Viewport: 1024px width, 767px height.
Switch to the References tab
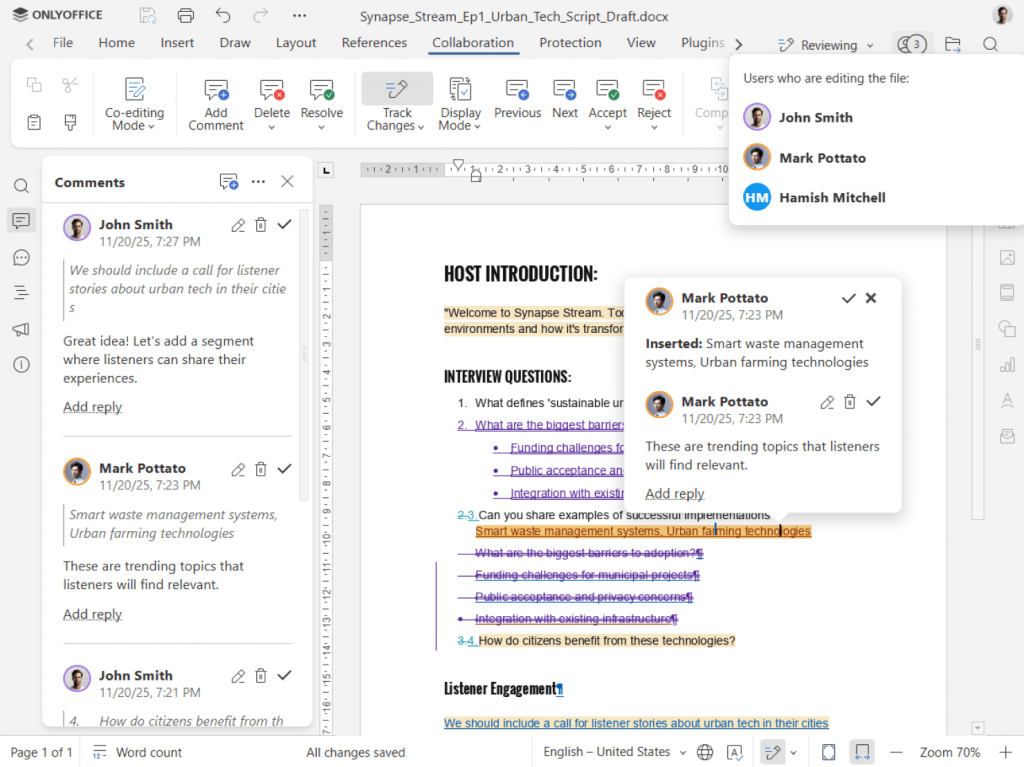(374, 43)
